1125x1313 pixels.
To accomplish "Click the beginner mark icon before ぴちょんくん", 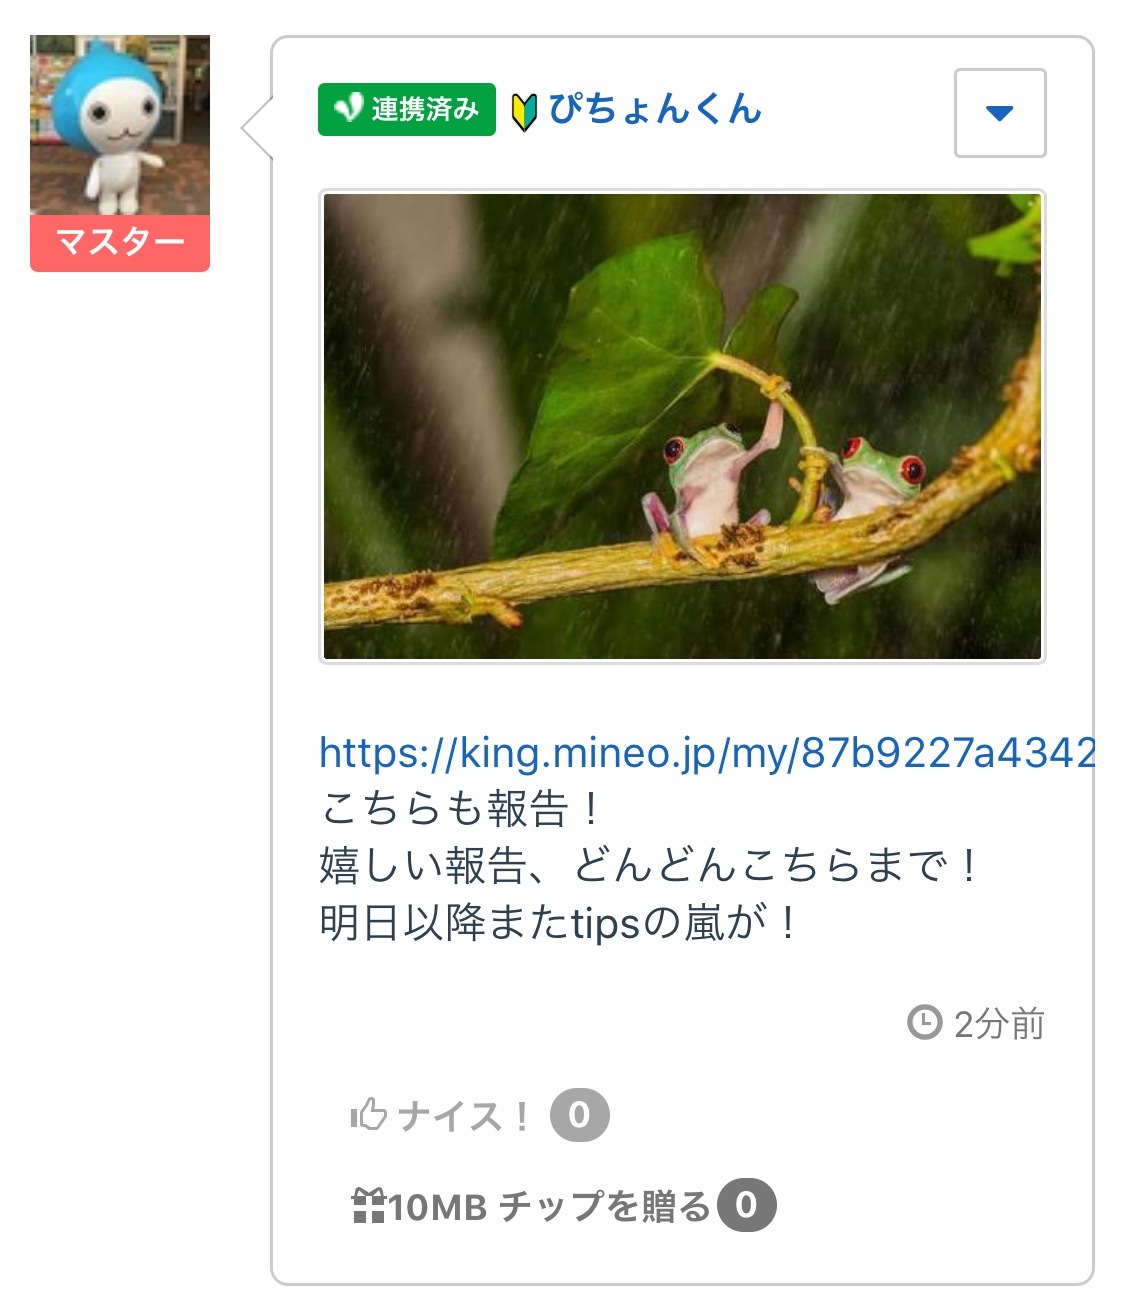I will [524, 113].
